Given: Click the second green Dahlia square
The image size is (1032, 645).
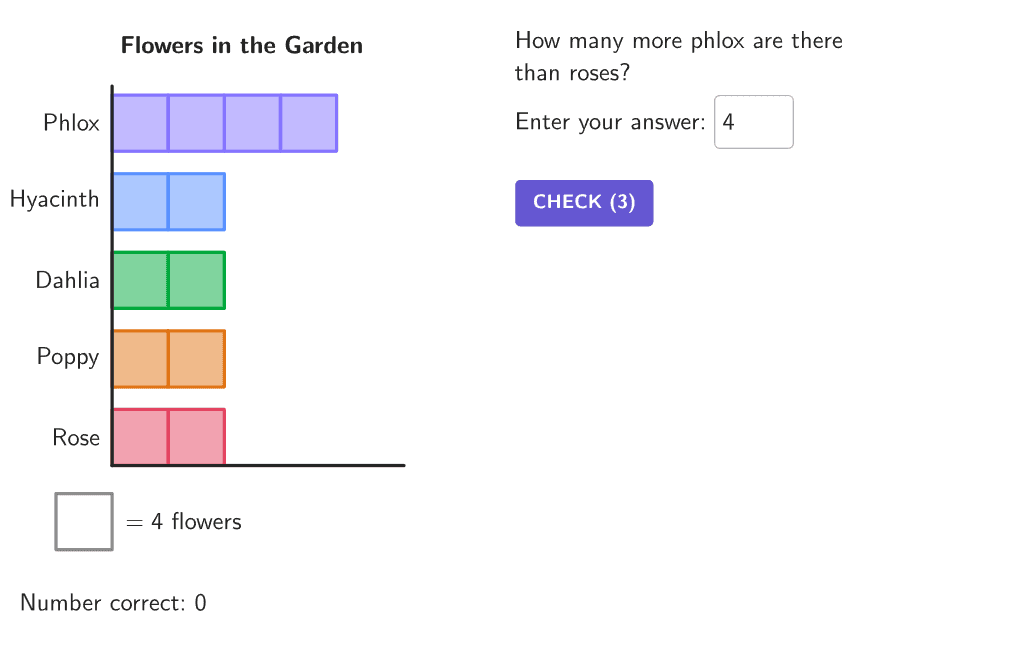Looking at the screenshot, I should [196, 280].
